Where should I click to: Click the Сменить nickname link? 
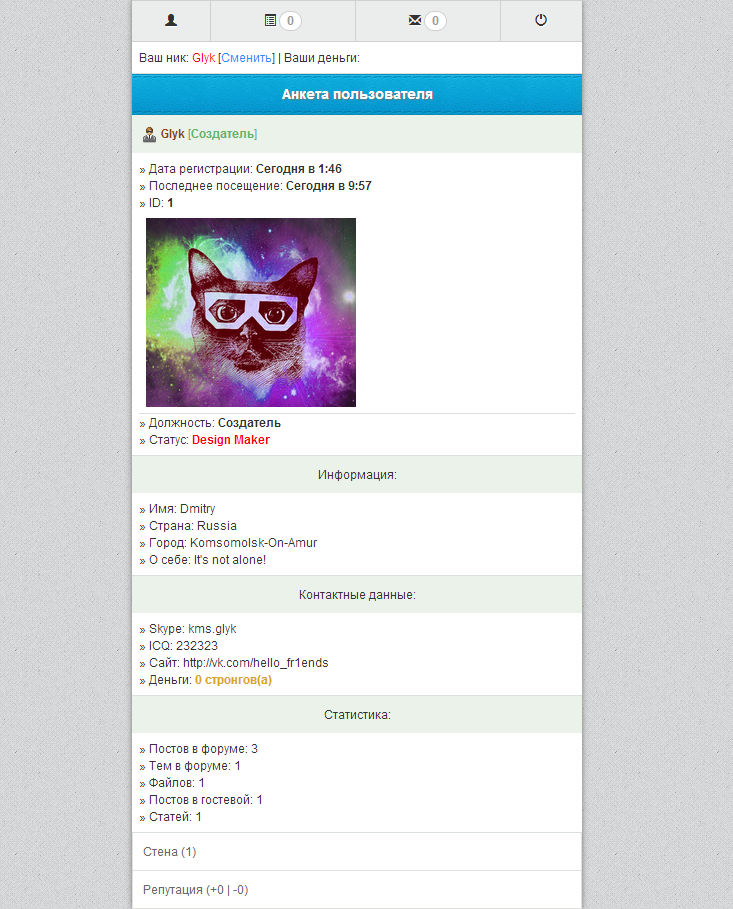point(246,58)
